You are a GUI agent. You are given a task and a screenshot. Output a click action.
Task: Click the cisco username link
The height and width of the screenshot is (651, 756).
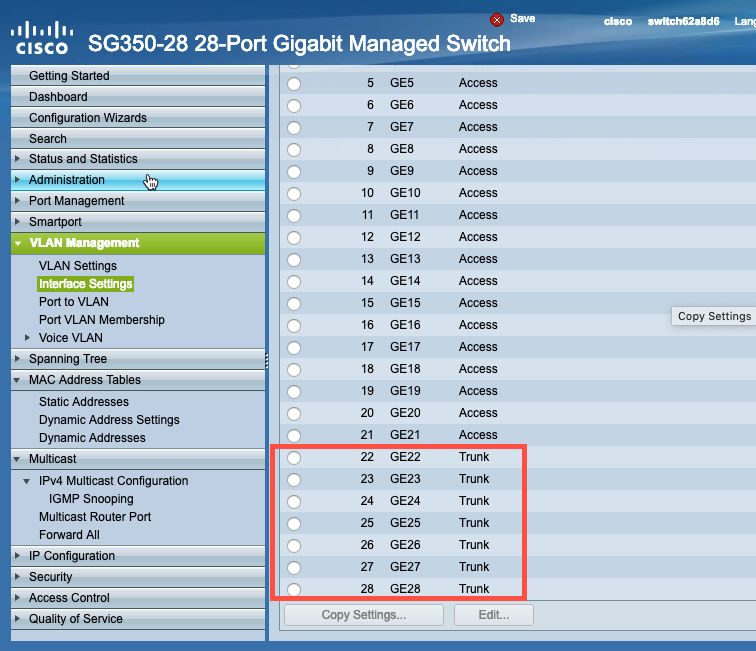(x=618, y=21)
